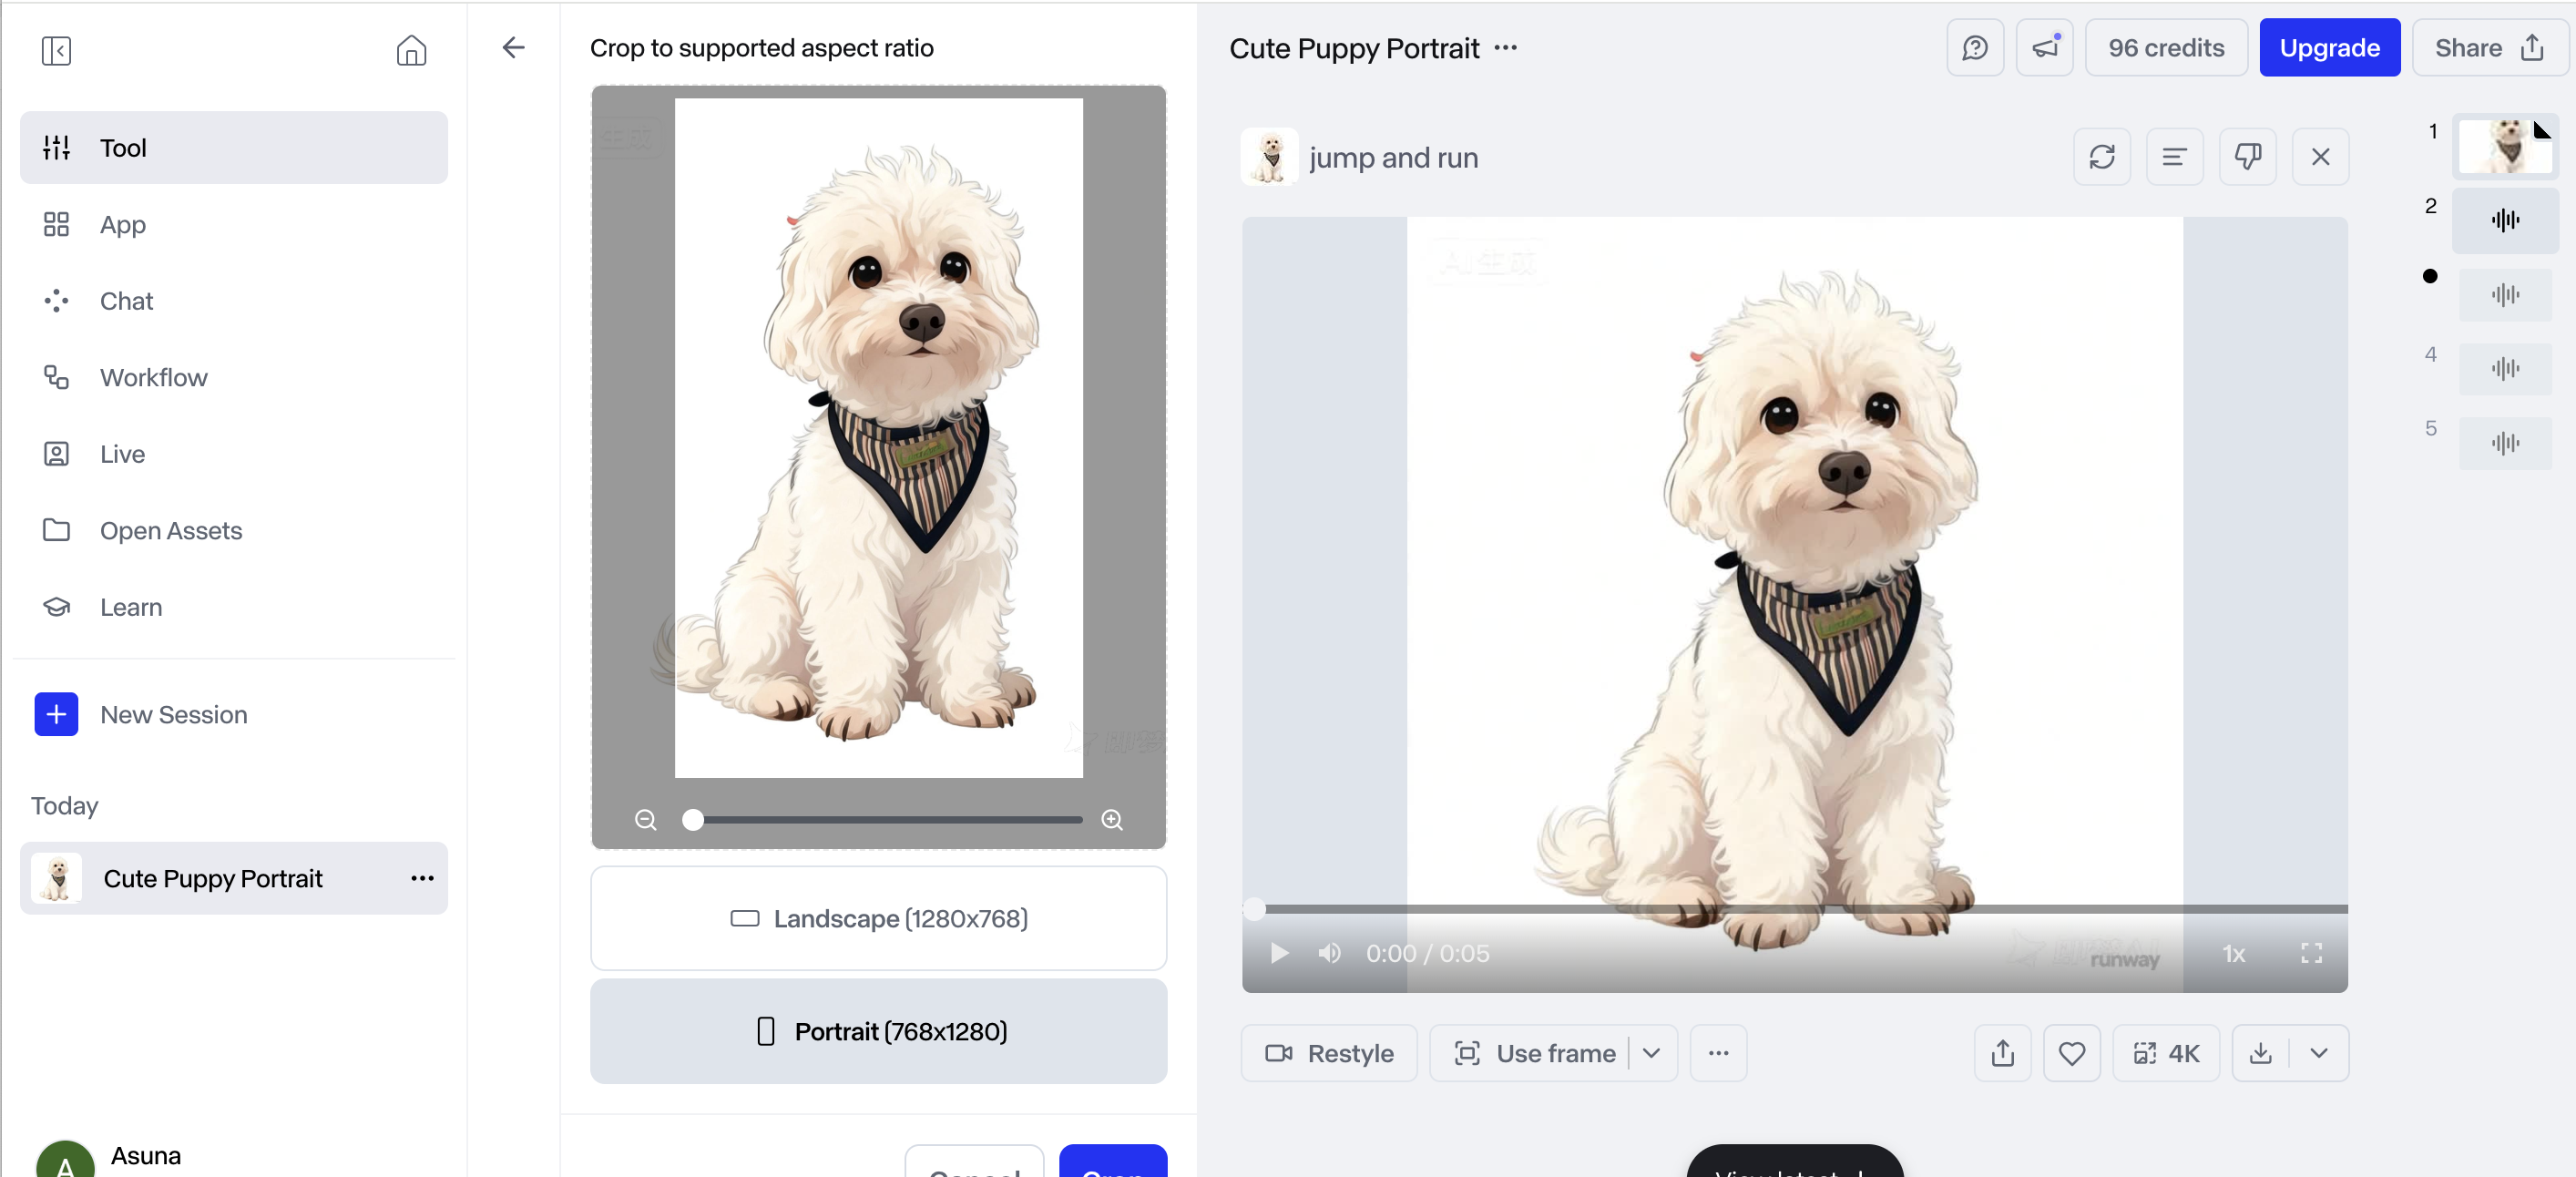Screen dimensions: 2576x1177
Task: Expand the Use frame dropdown arrow
Action: point(1652,1053)
